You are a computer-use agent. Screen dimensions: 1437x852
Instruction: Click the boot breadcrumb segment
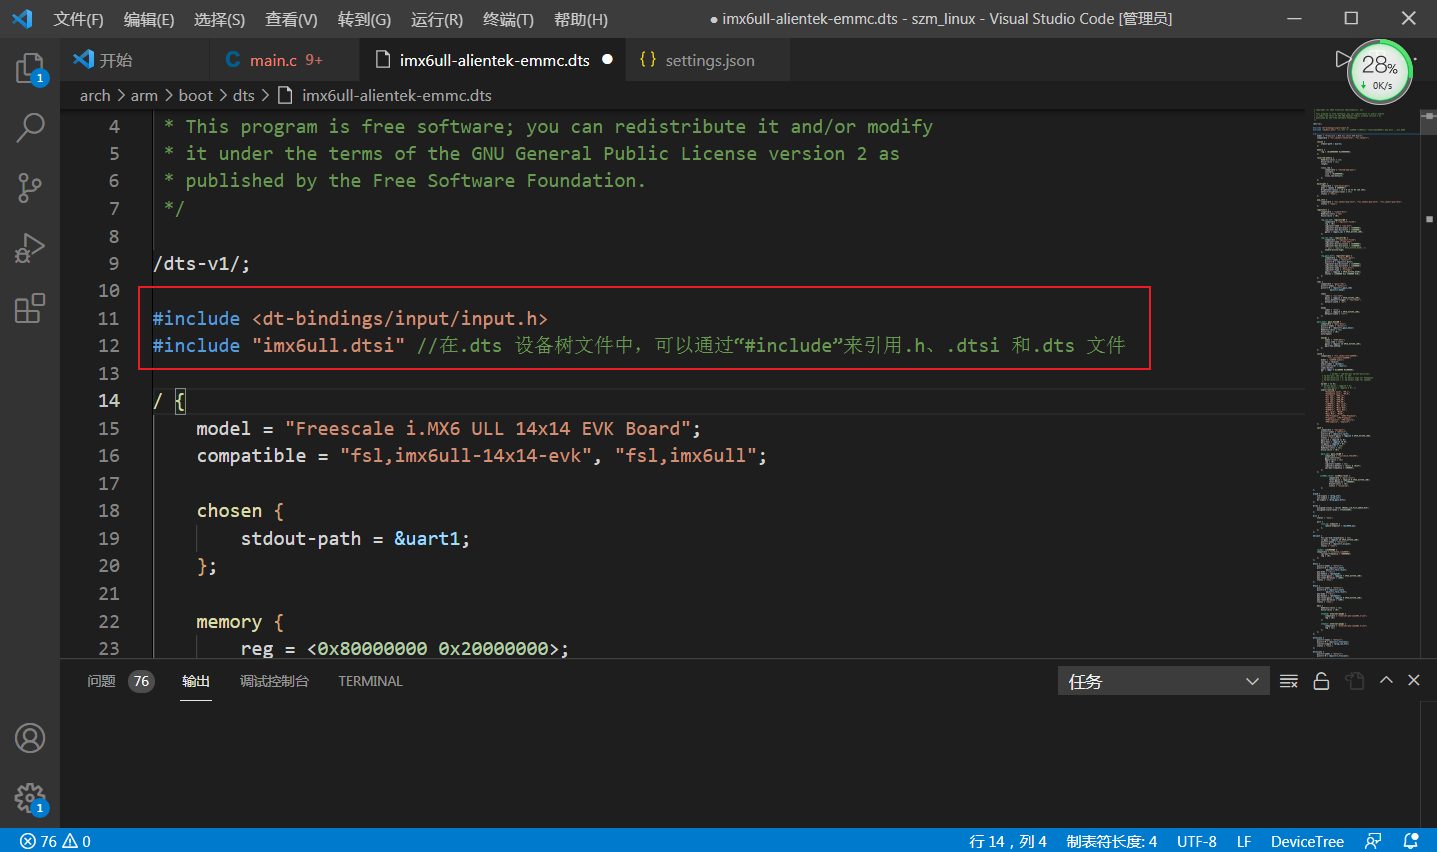coord(196,95)
